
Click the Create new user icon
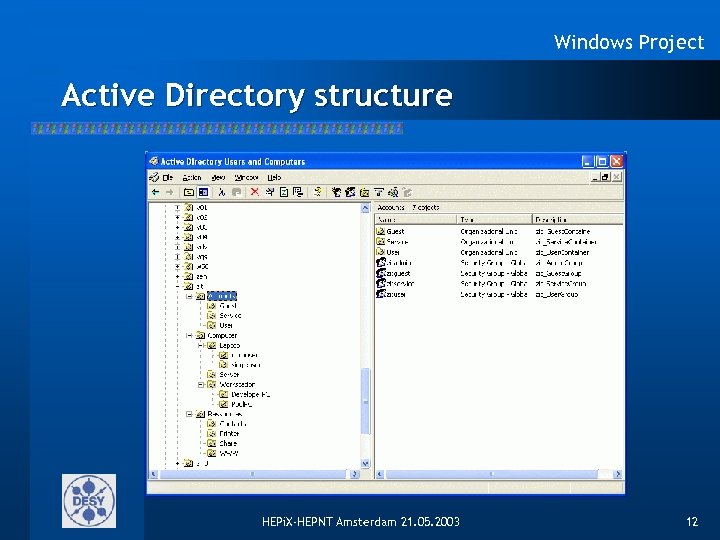(337, 192)
